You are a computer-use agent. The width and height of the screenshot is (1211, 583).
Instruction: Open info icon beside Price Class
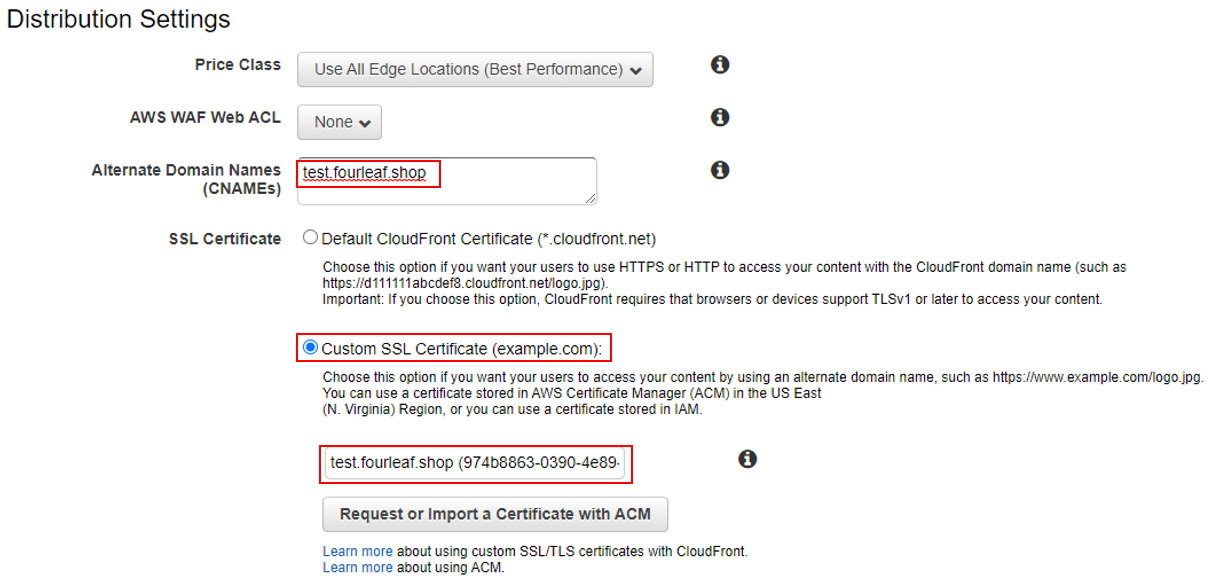point(720,65)
